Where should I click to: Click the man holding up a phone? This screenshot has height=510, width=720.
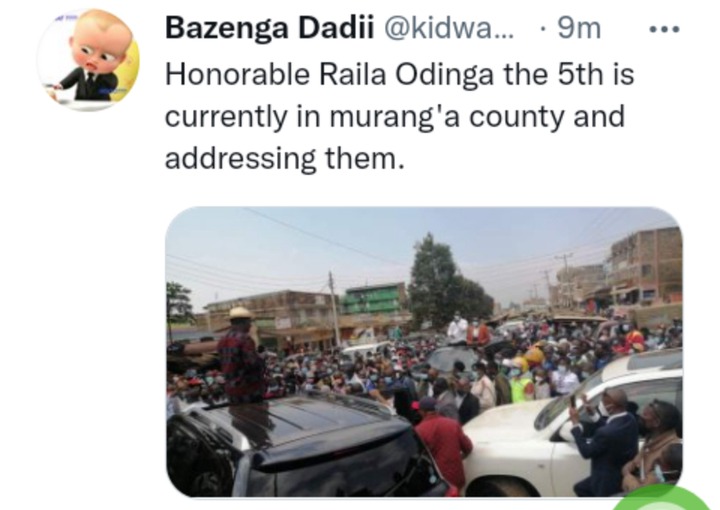pyautogui.click(x=602, y=441)
